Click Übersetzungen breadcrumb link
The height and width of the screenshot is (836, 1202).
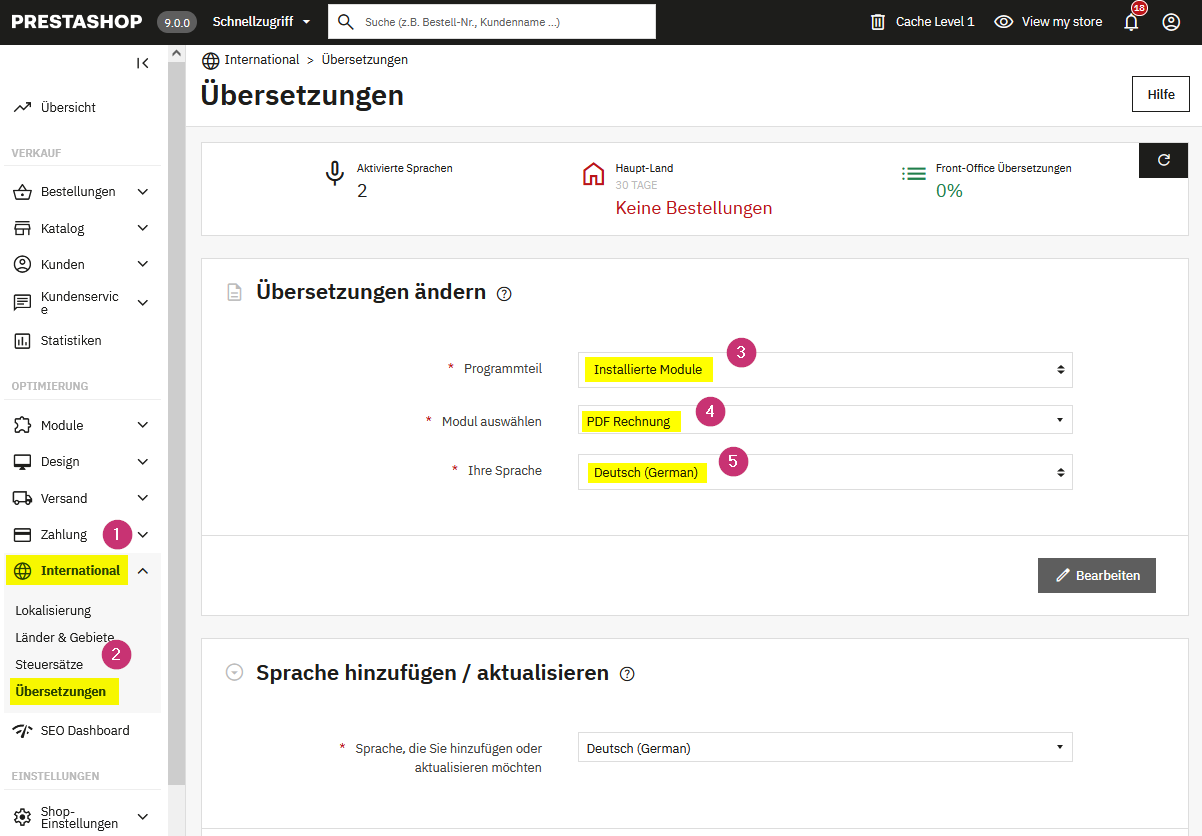click(x=365, y=60)
